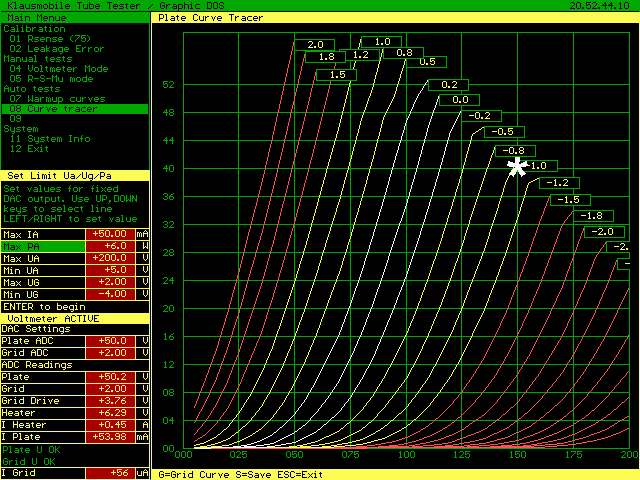The width and height of the screenshot is (640, 480).
Task: Click the Max PA value +6.0
Action: [110, 246]
